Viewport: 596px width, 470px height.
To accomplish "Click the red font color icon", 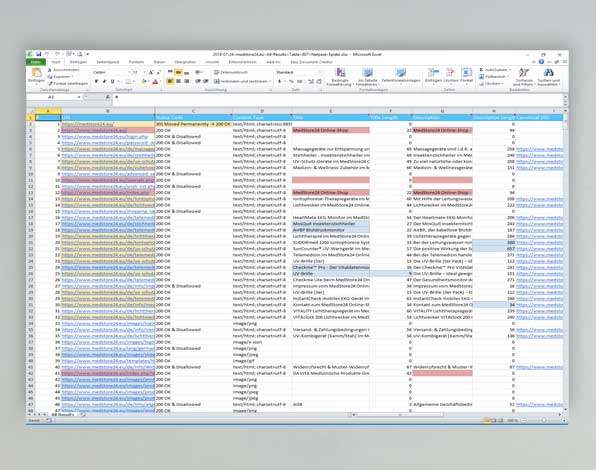I will 155,81.
